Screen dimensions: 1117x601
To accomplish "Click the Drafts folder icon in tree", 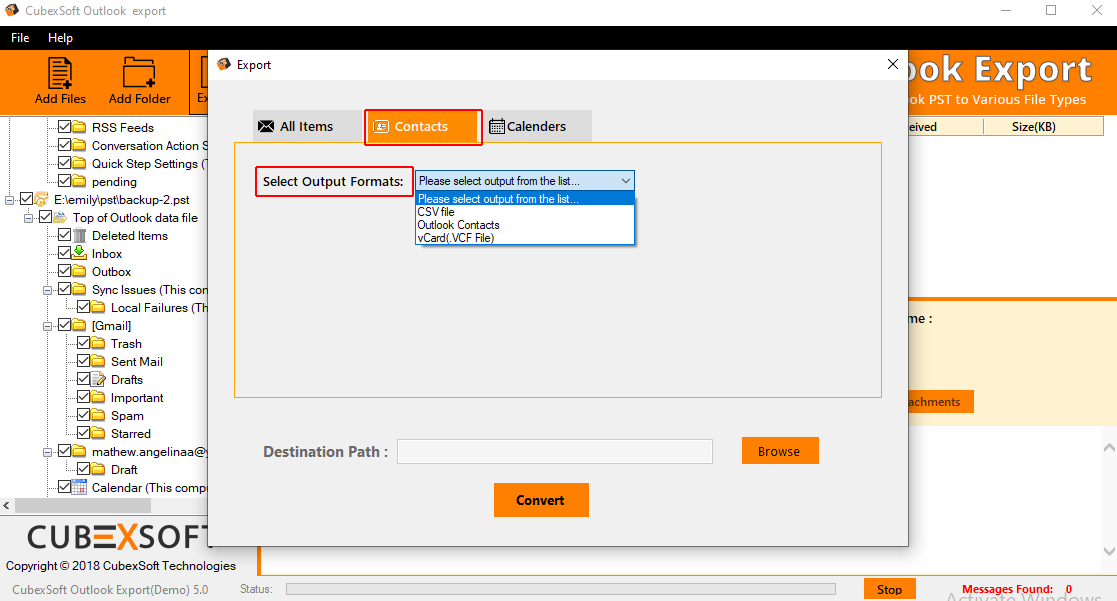I will click(98, 380).
